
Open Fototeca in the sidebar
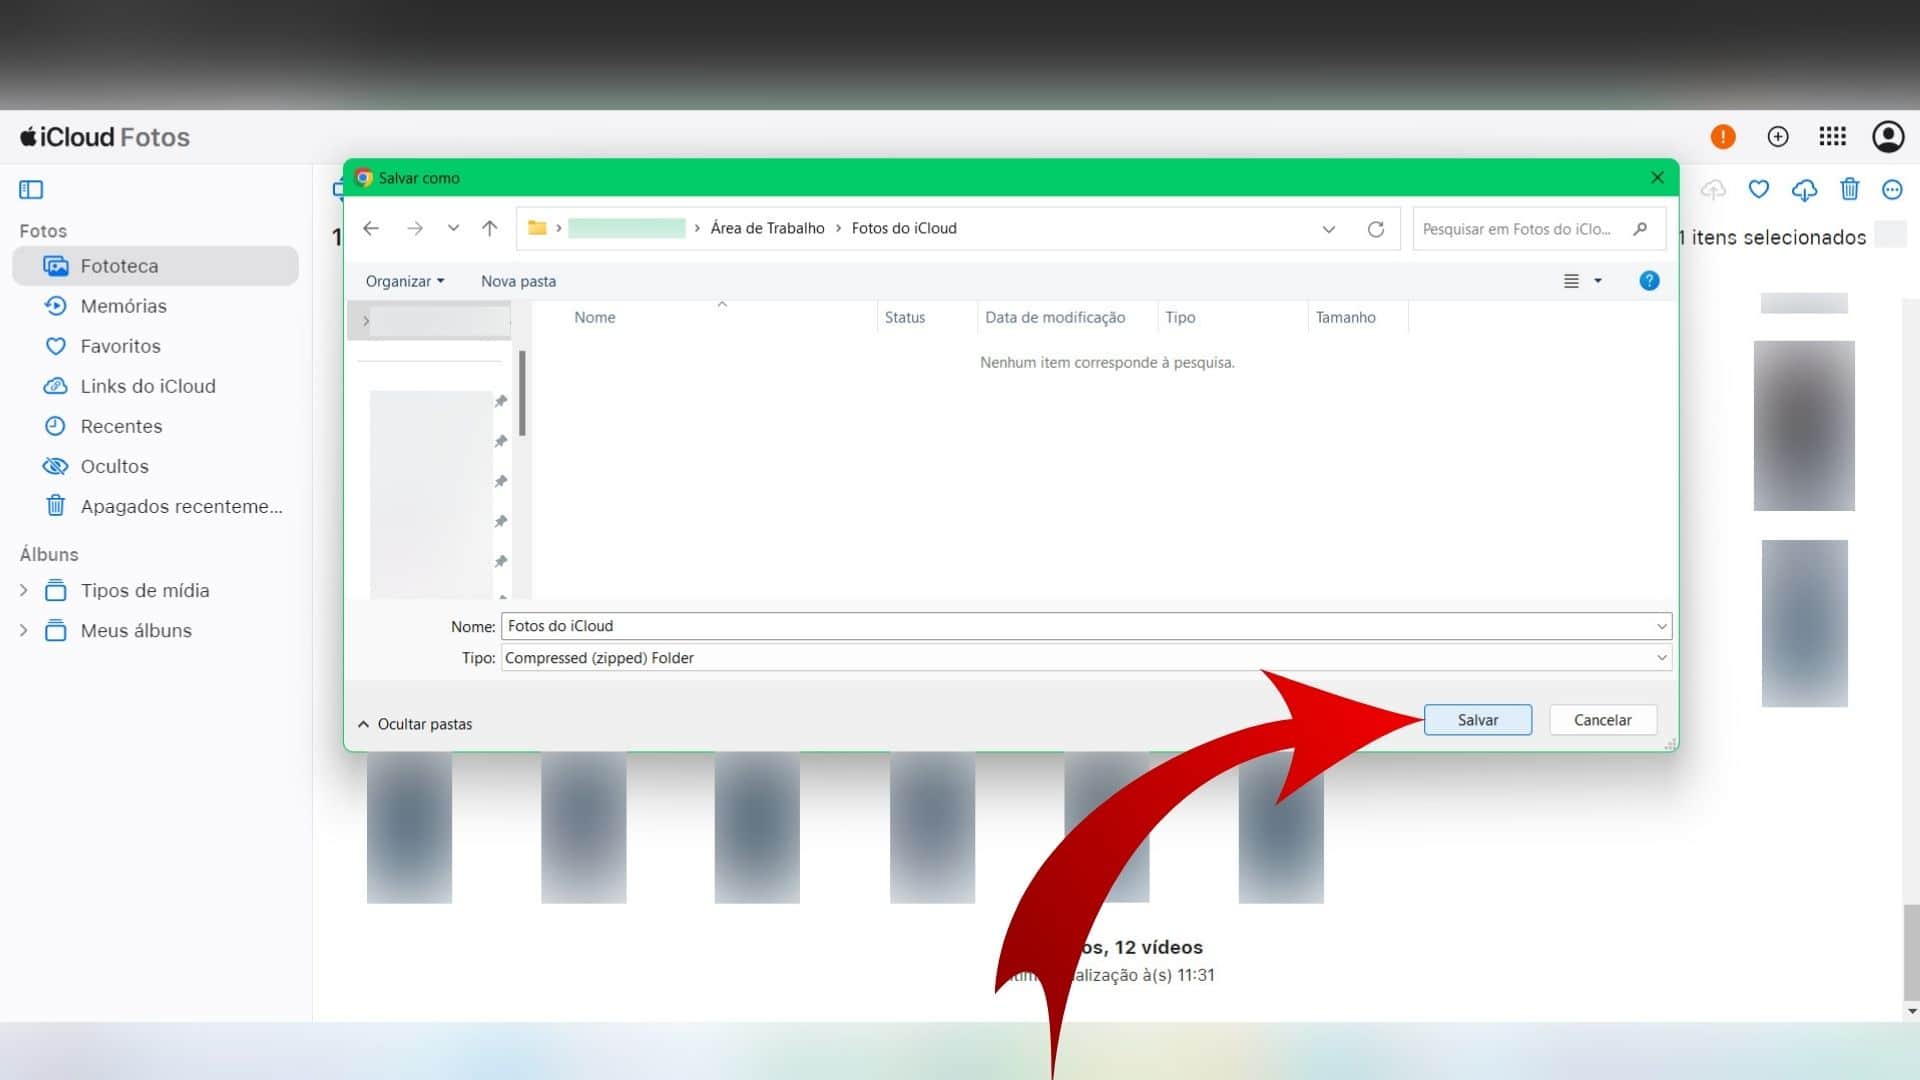pyautogui.click(x=155, y=266)
